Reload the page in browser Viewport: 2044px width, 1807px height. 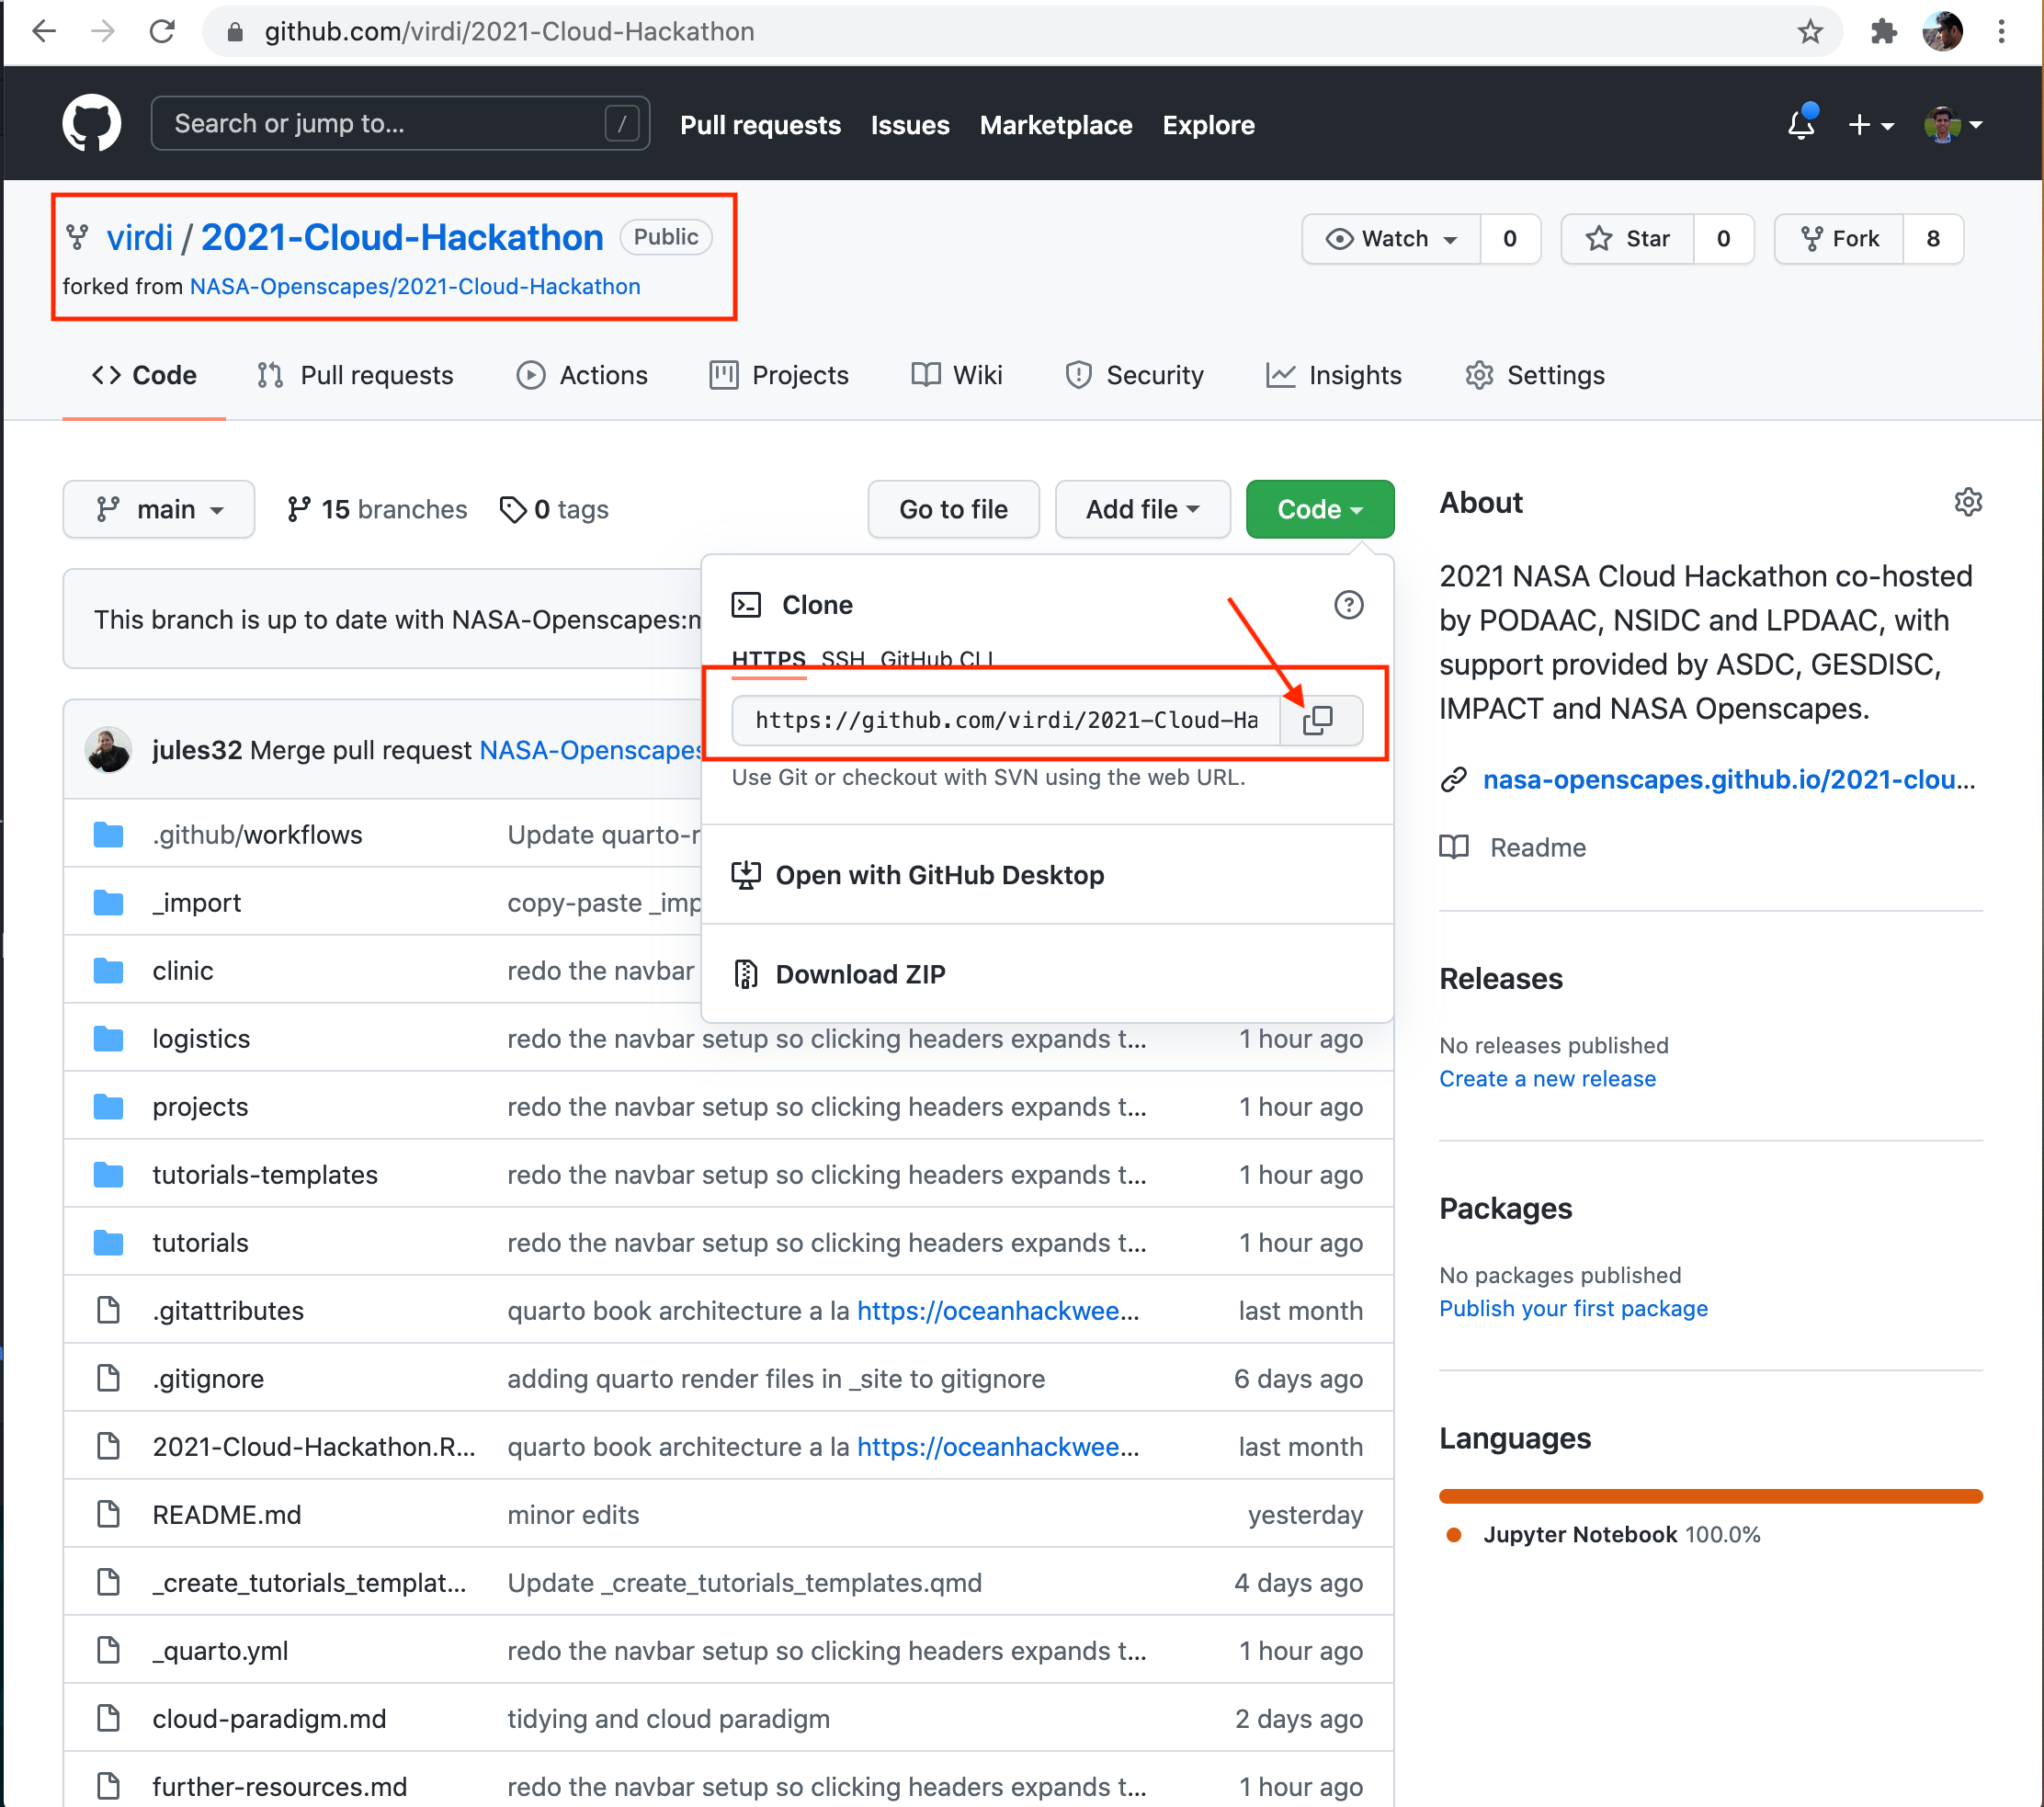click(x=162, y=32)
